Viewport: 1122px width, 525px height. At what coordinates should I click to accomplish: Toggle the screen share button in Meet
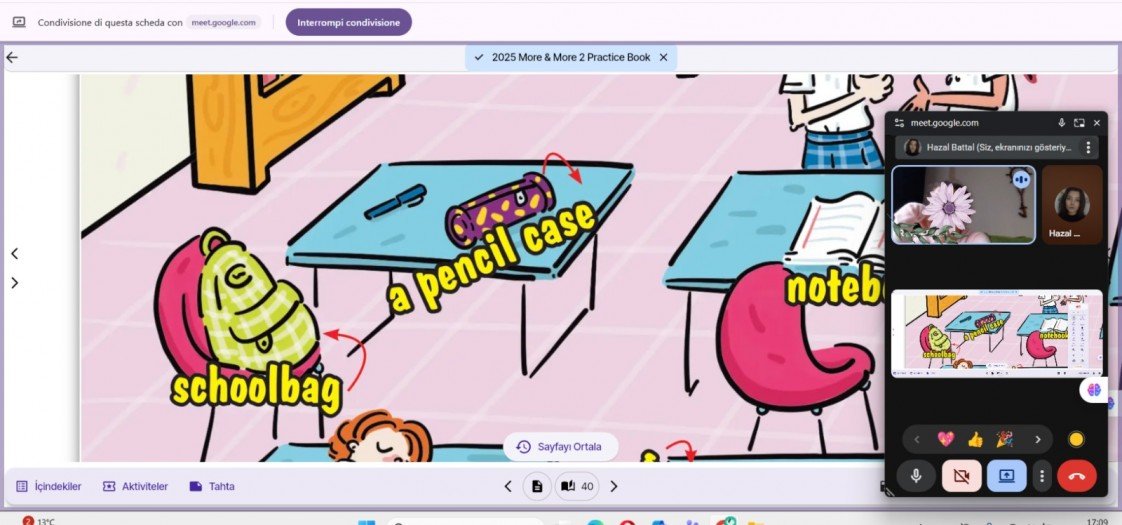tap(1006, 476)
